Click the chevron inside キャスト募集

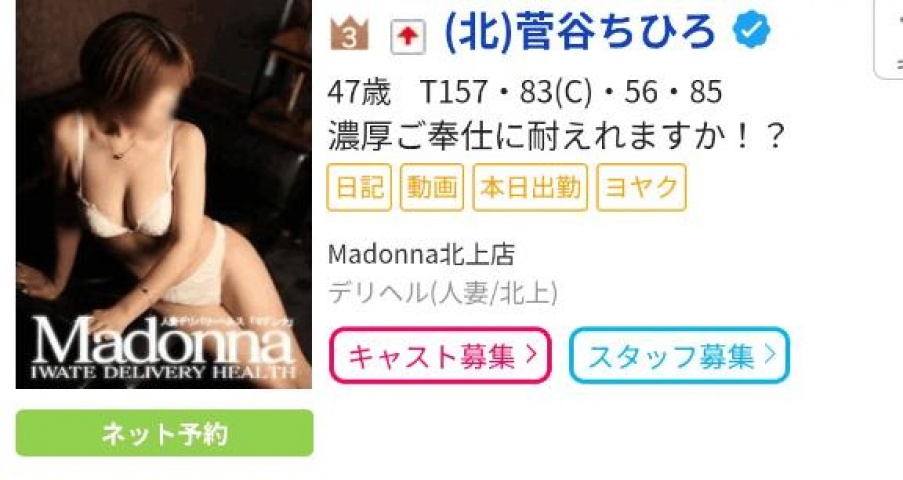532,354
